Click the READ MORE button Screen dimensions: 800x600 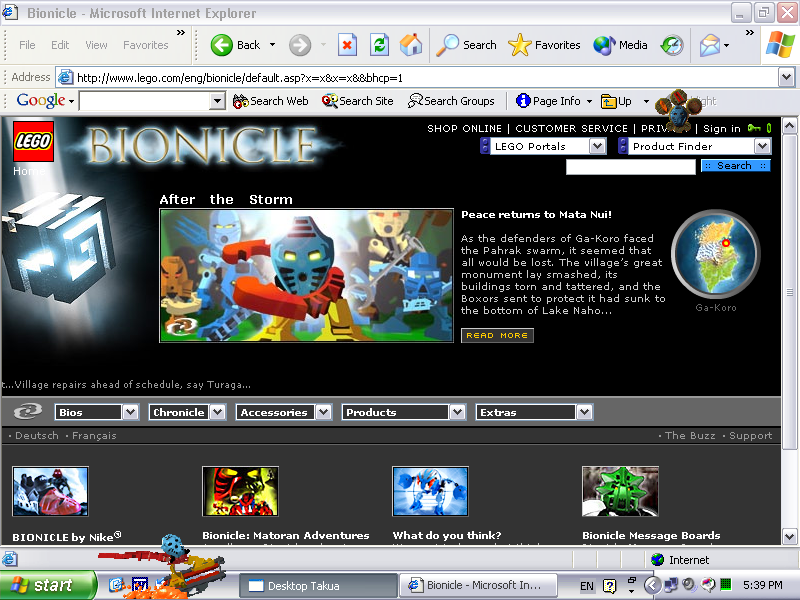[x=497, y=335]
